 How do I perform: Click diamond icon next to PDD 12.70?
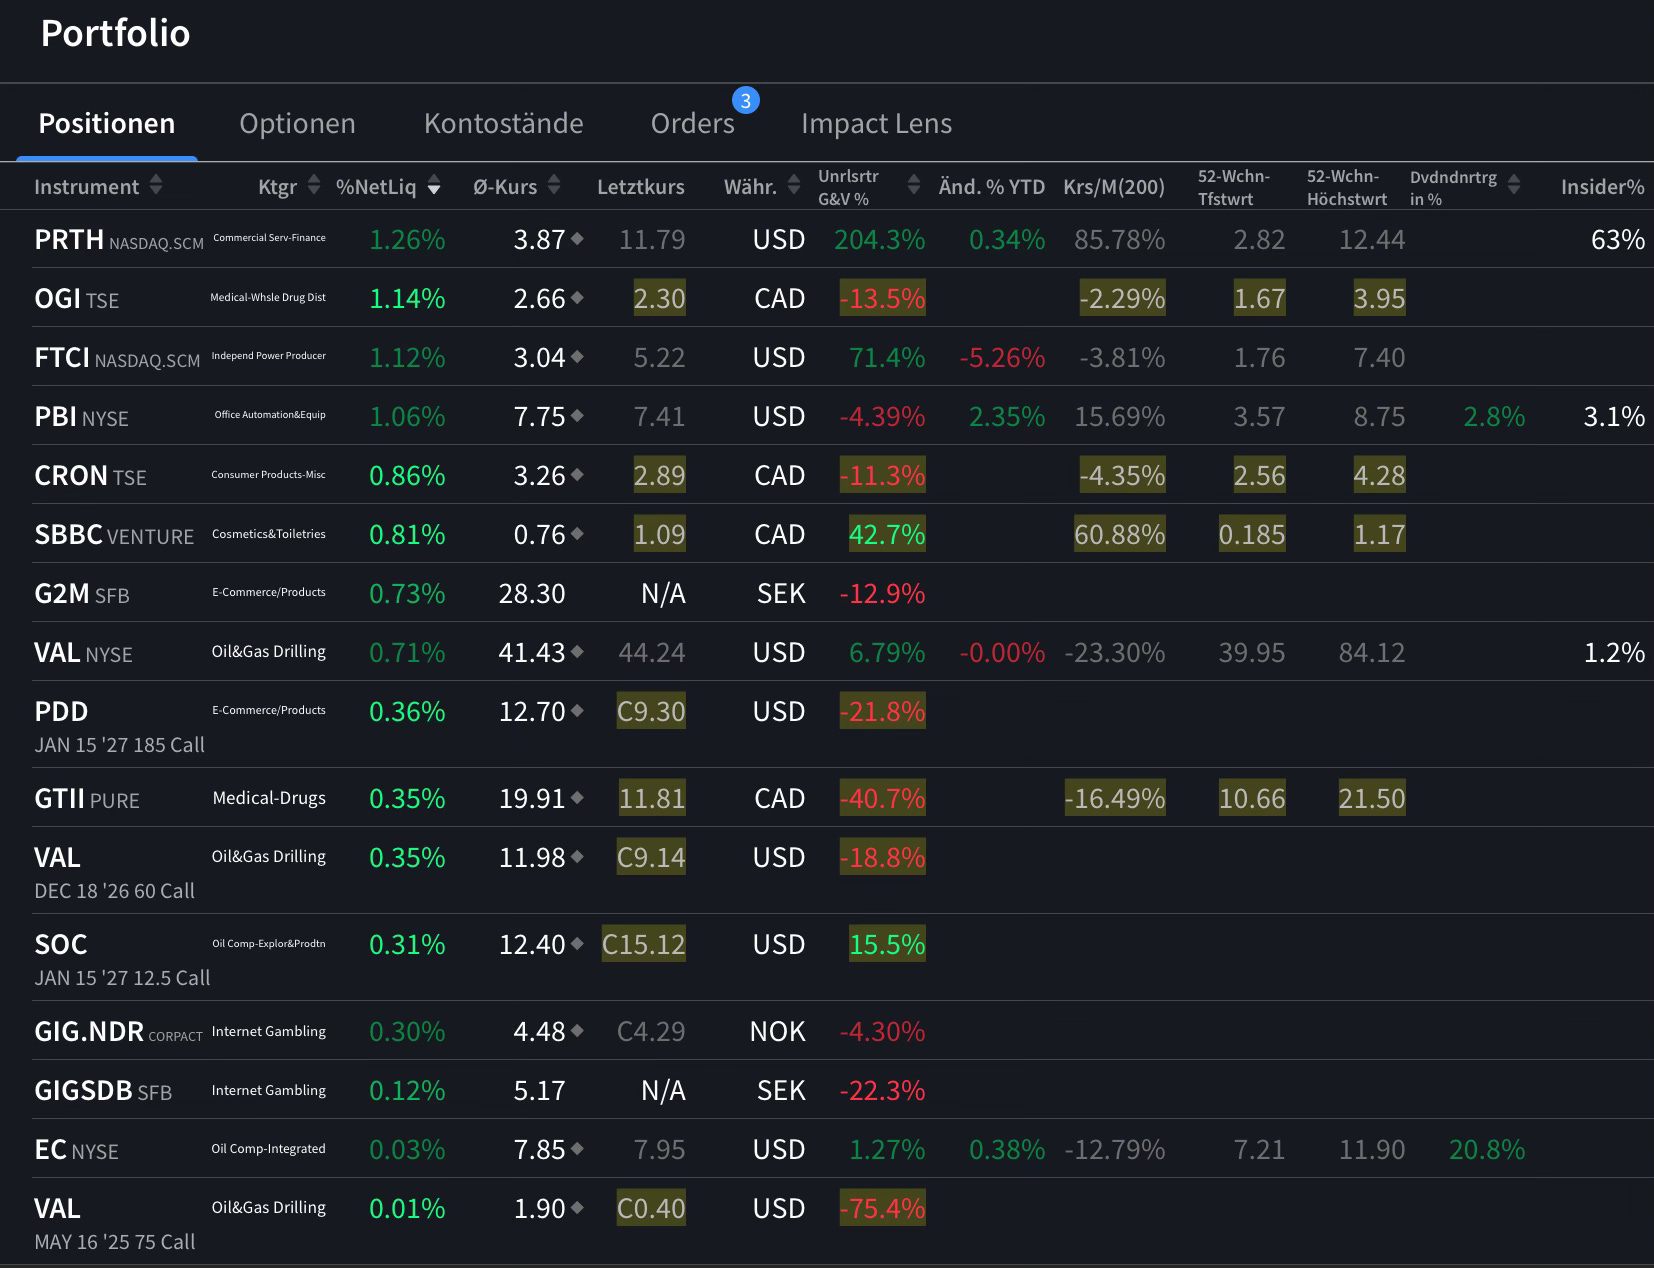pyautogui.click(x=577, y=711)
